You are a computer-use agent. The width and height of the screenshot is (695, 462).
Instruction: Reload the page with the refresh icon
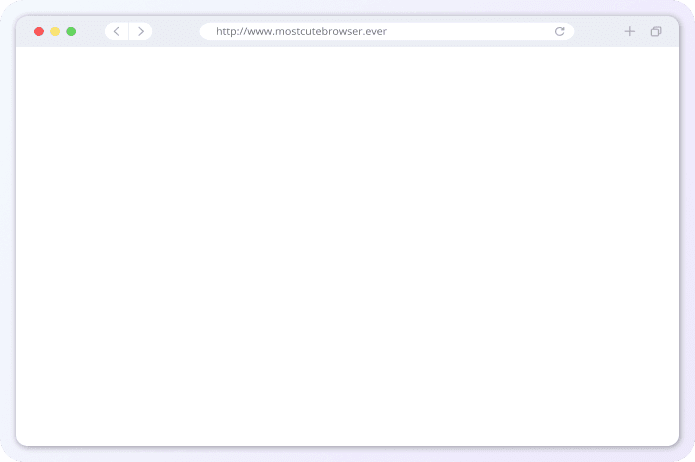[x=560, y=31]
